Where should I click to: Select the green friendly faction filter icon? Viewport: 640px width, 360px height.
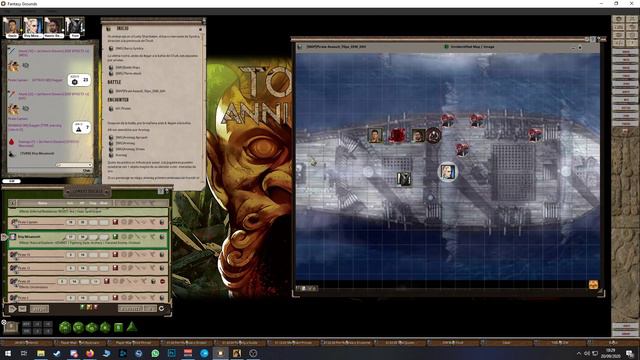tap(82, 307)
